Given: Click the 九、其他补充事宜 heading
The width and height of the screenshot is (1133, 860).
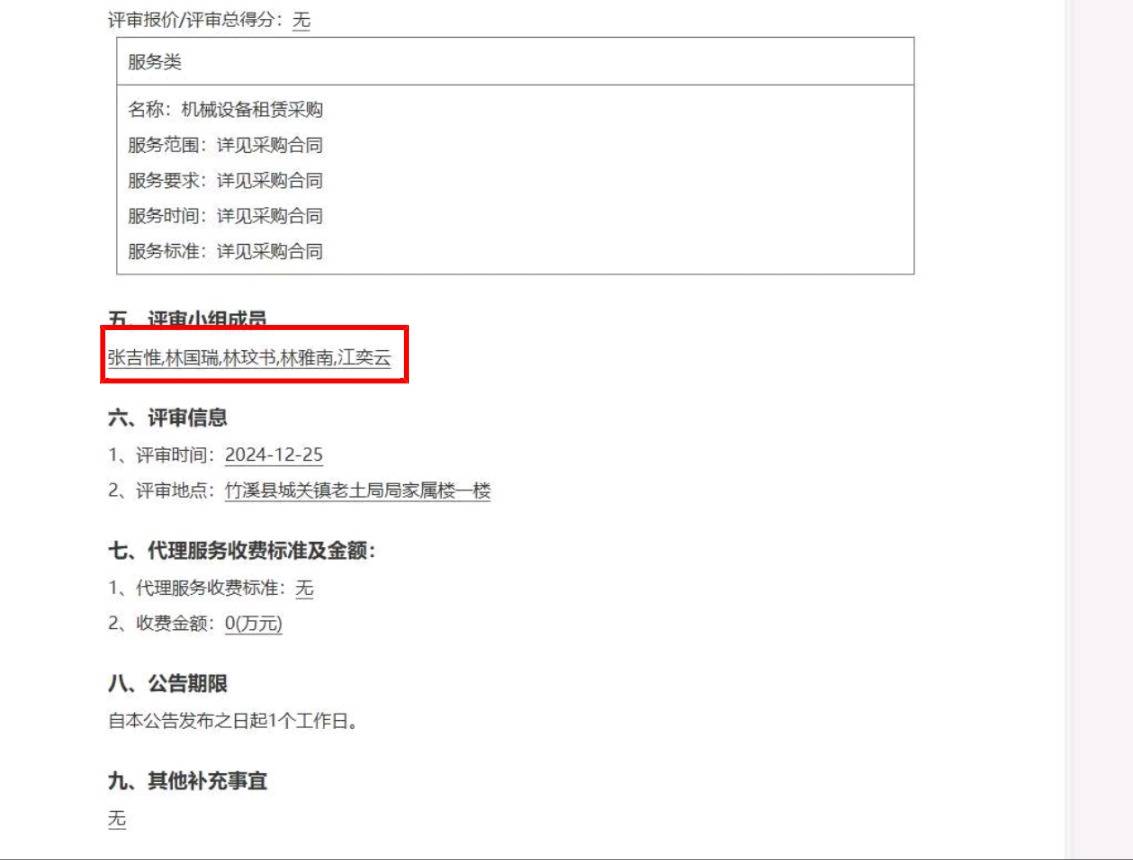Looking at the screenshot, I should (188, 781).
